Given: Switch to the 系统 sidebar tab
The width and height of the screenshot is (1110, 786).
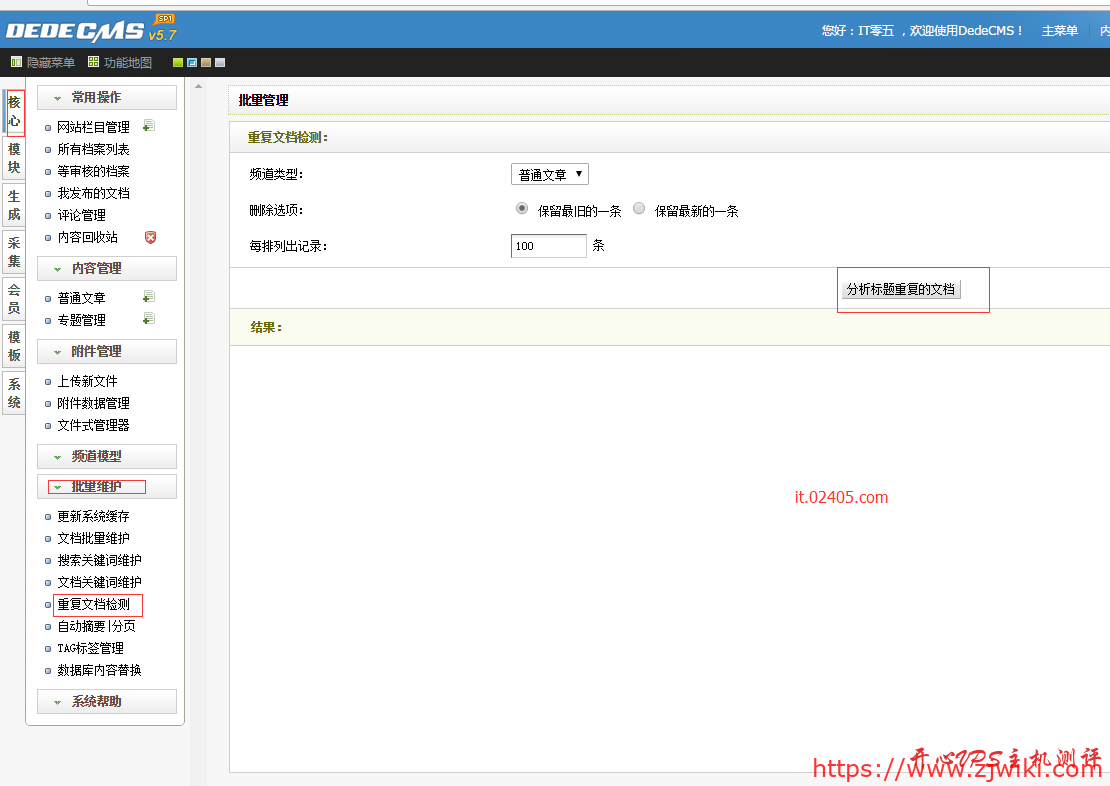Looking at the screenshot, I should click(x=13, y=392).
